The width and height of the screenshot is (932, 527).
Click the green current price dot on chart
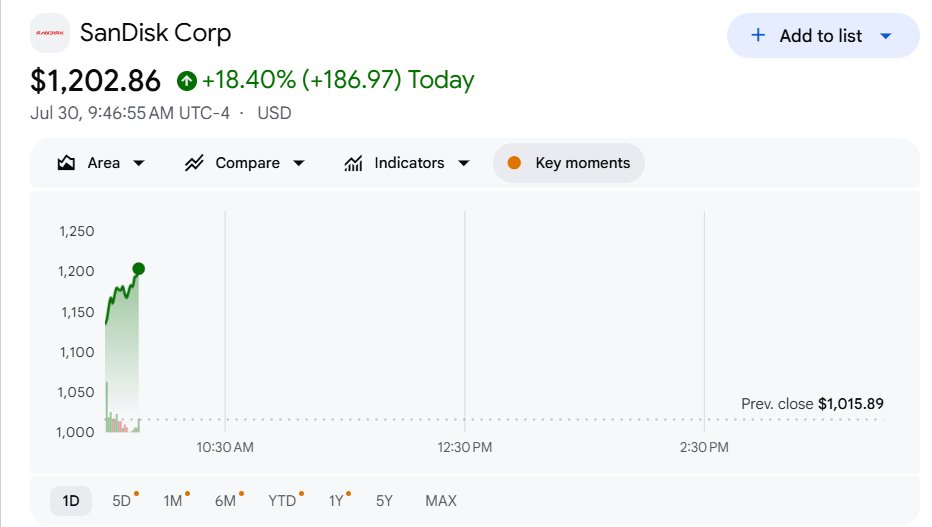click(x=138, y=269)
